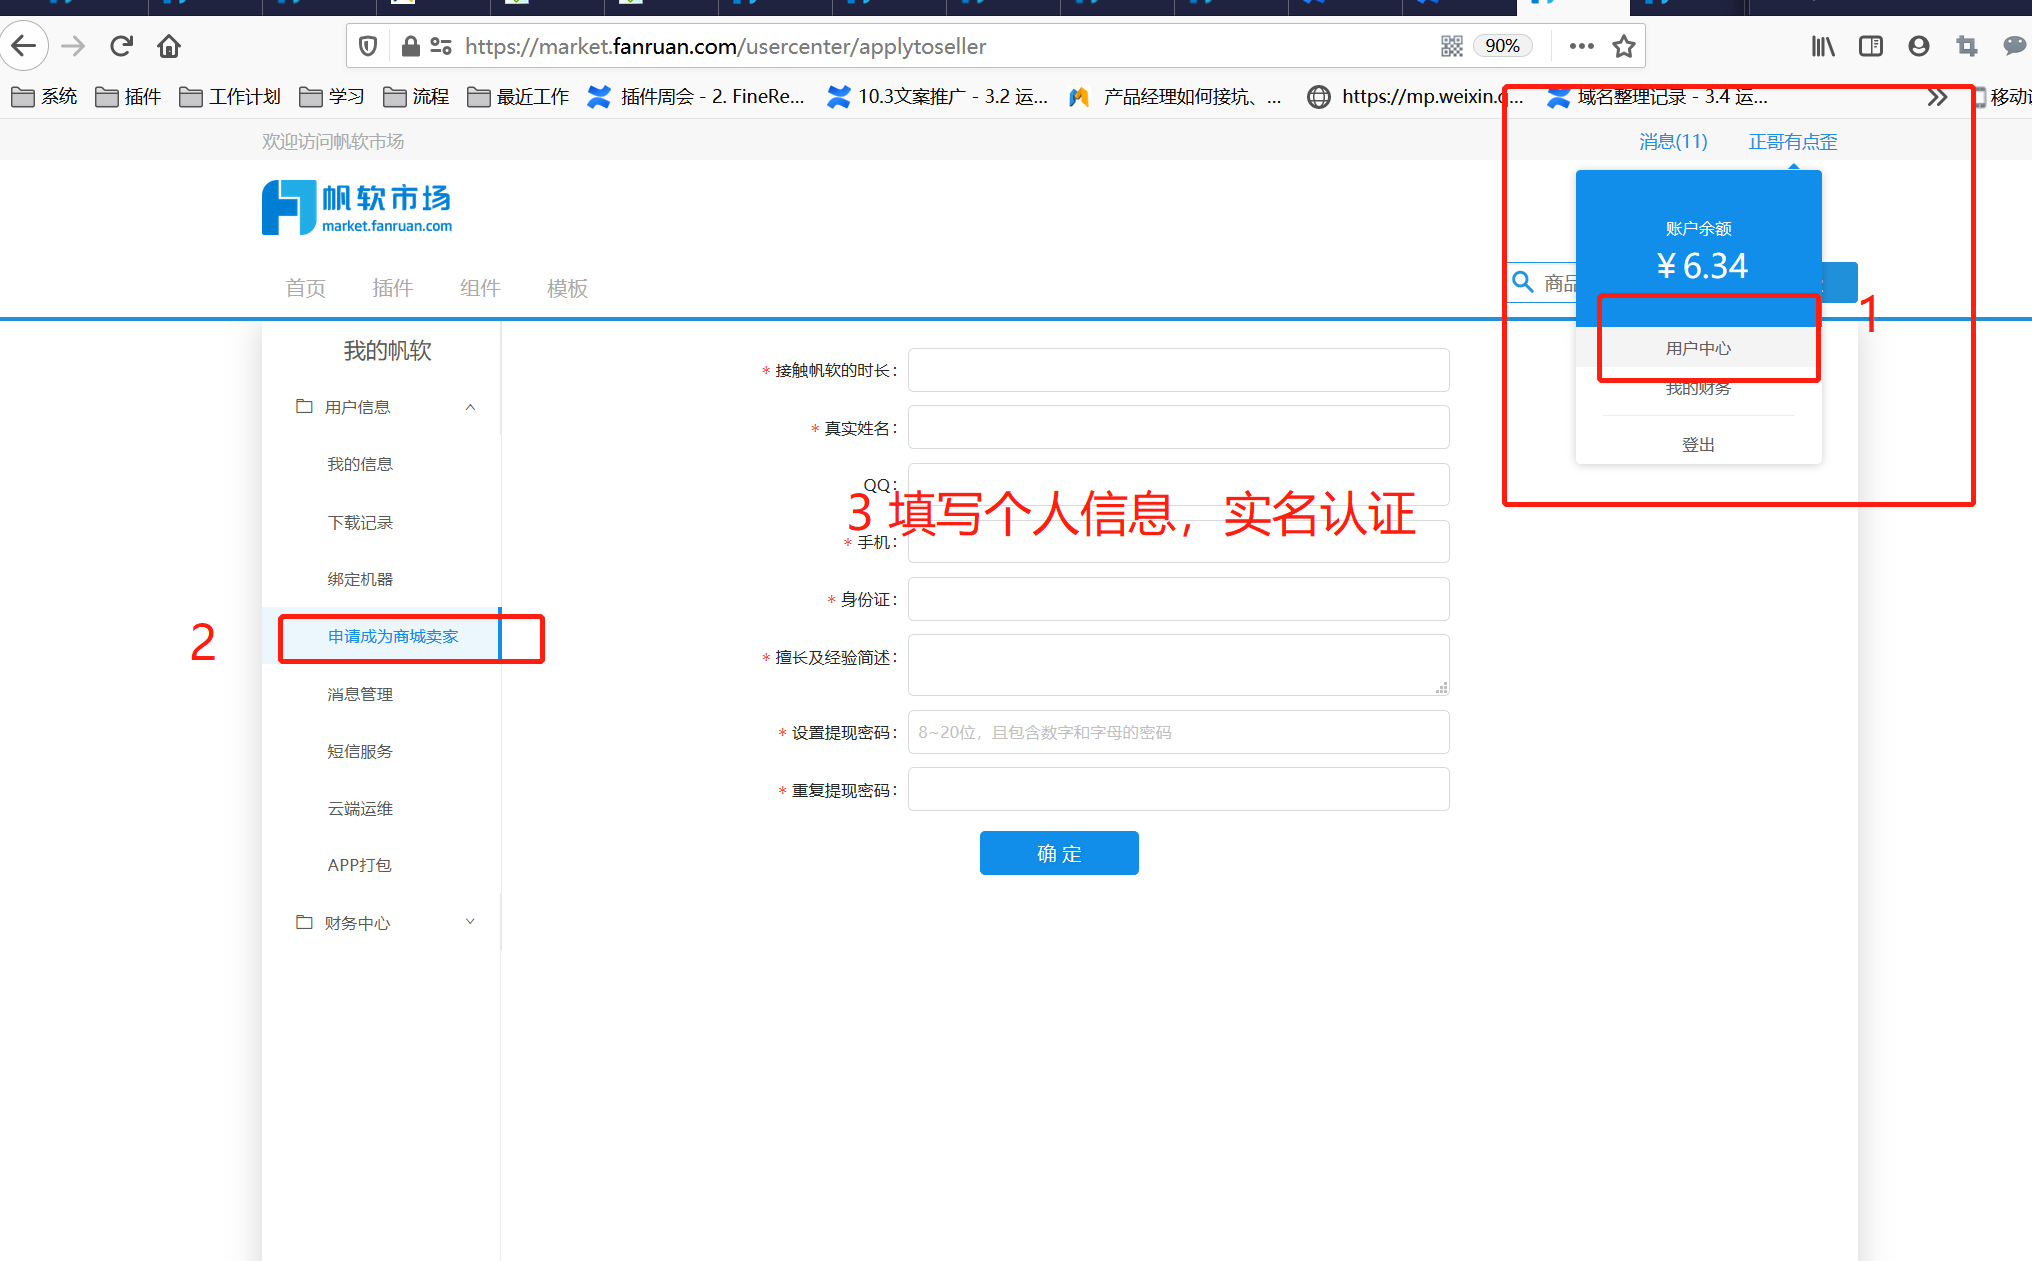Click the browser back arrow icon
Image resolution: width=2032 pixels, height=1261 pixels.
(x=24, y=46)
